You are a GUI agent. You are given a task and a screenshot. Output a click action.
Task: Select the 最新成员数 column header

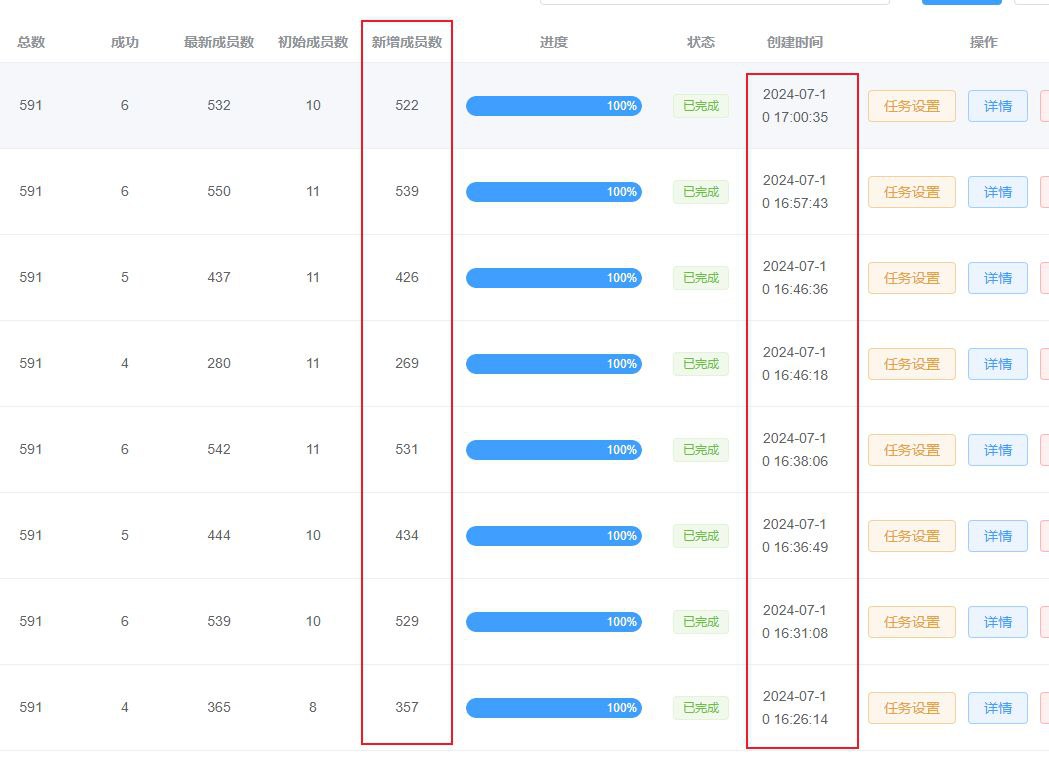point(219,42)
